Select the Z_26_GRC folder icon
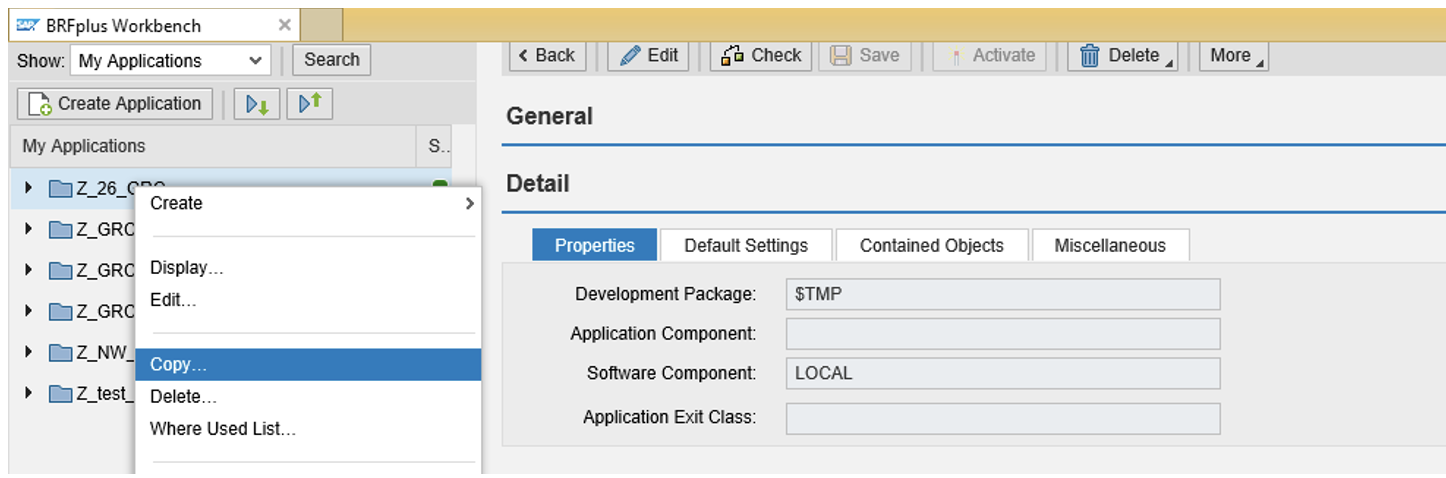 click(61, 187)
